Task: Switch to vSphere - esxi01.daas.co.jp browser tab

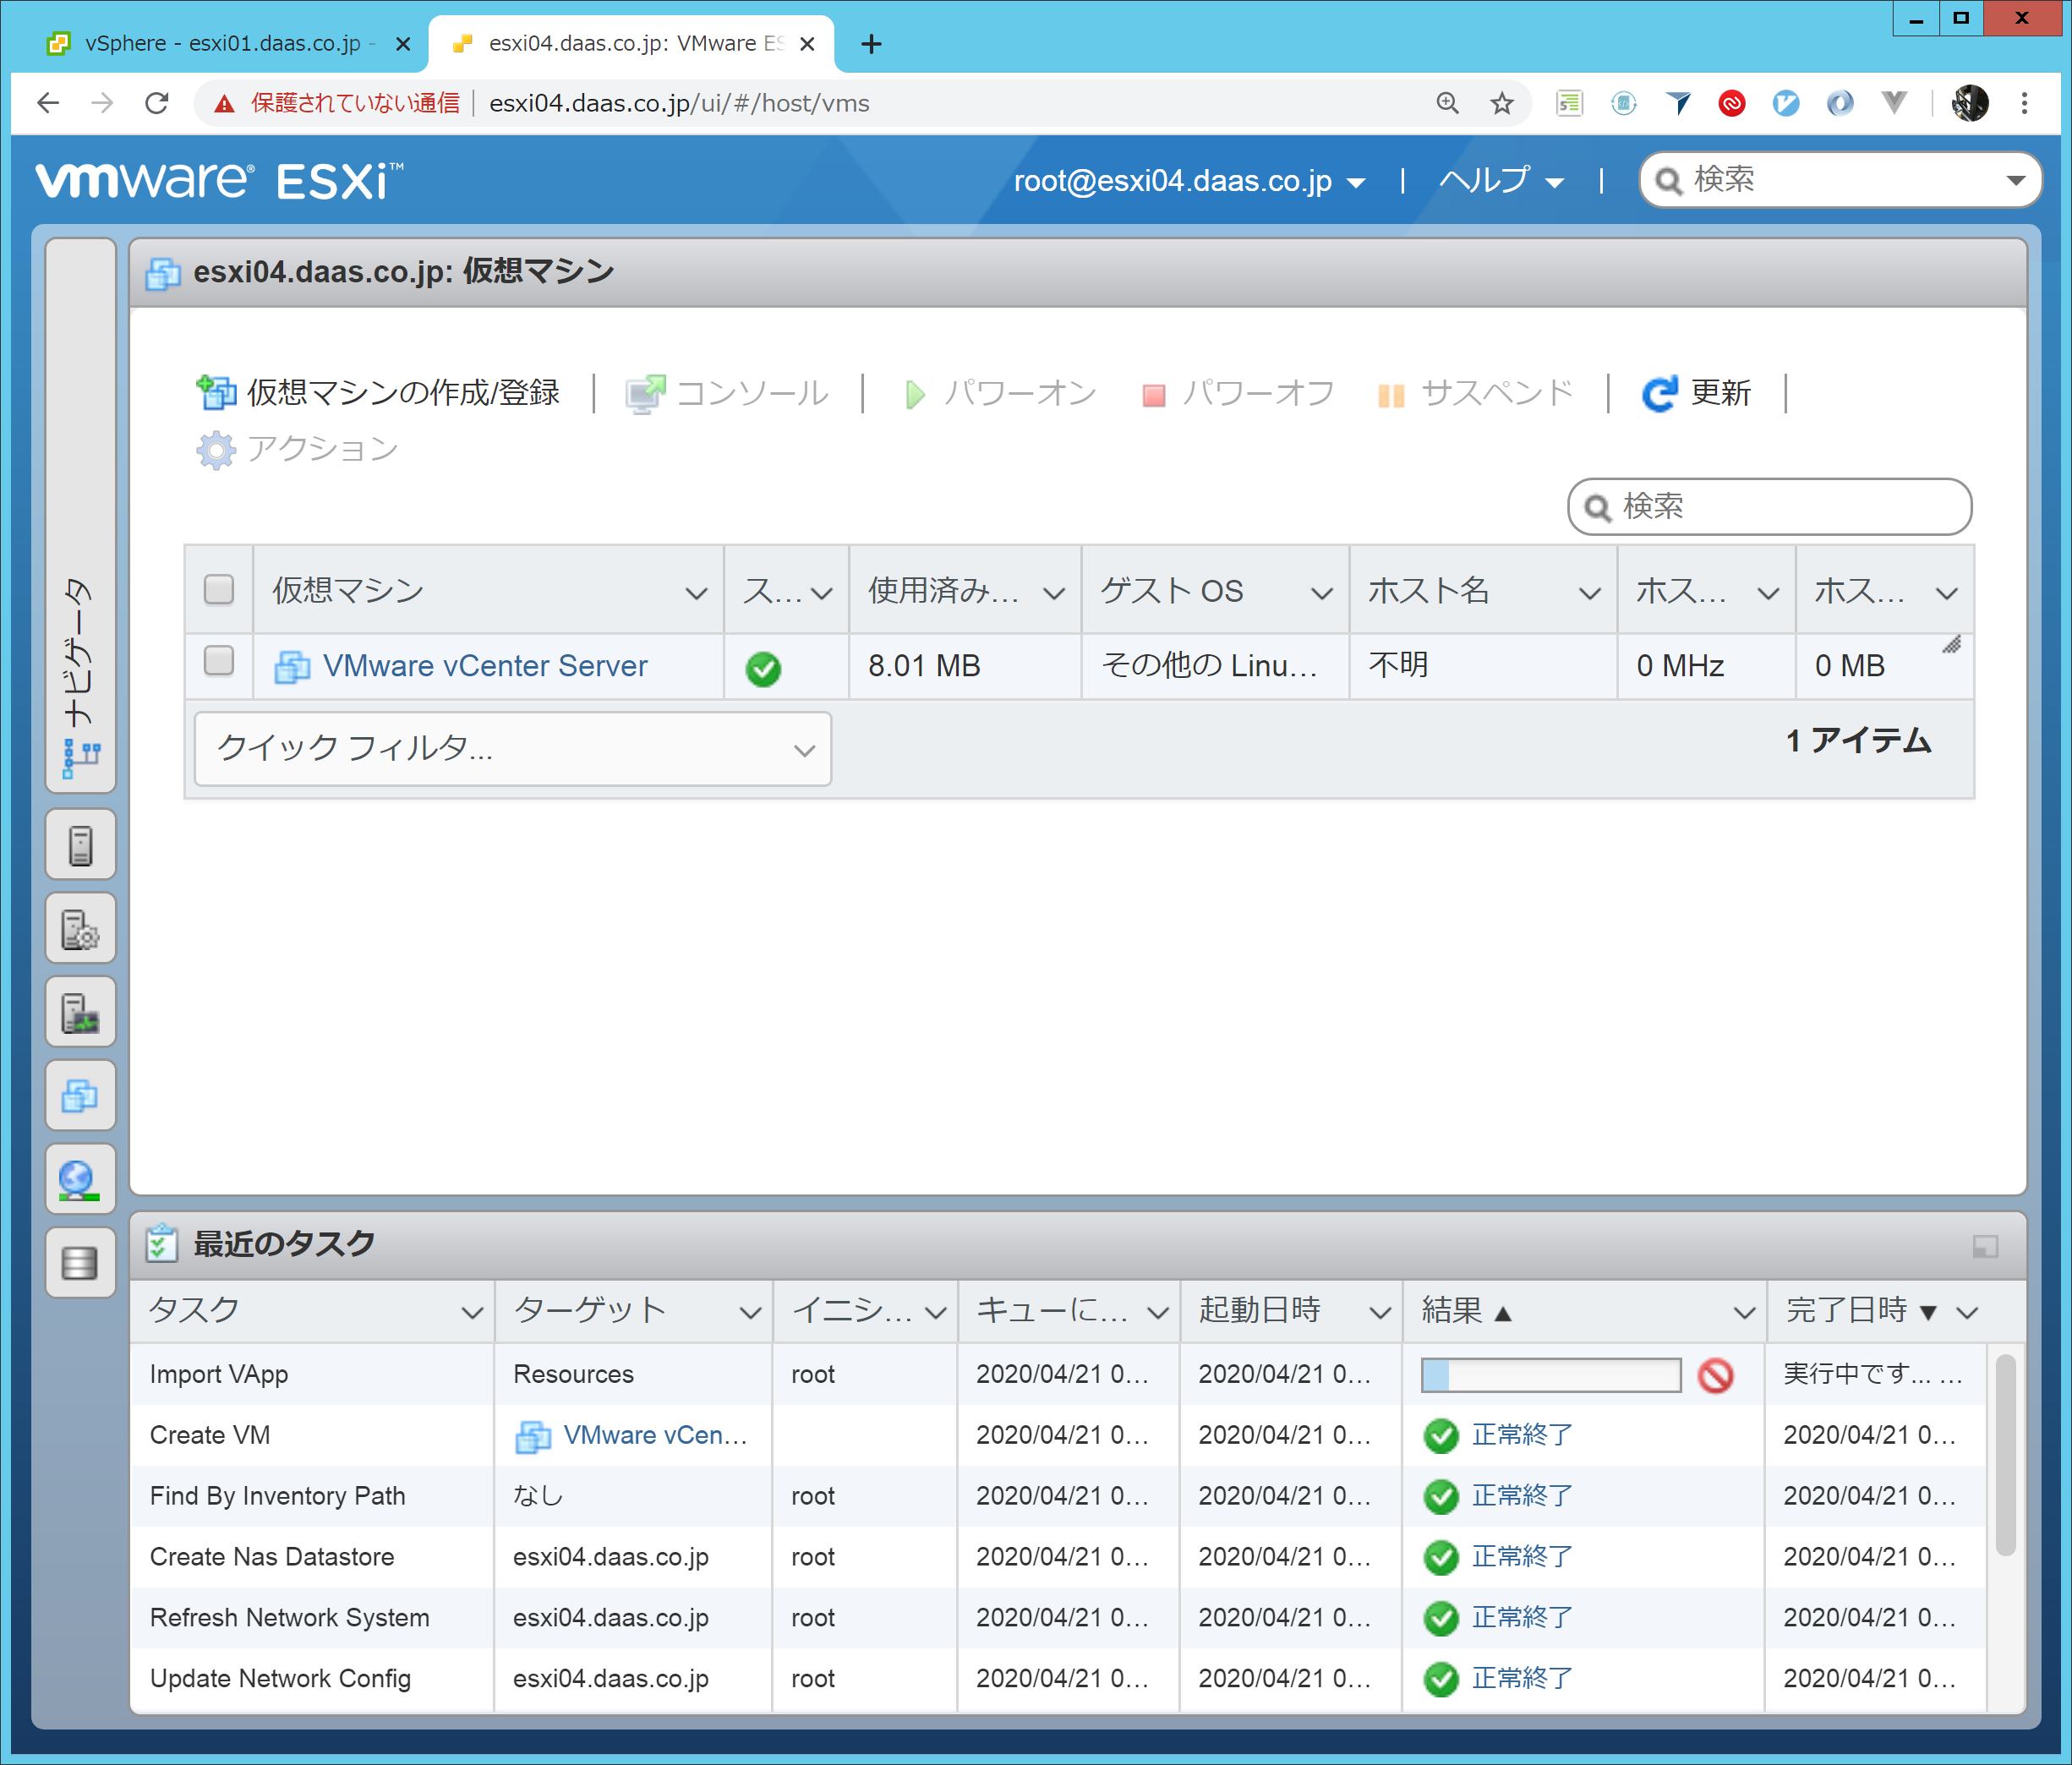Action: [x=222, y=44]
